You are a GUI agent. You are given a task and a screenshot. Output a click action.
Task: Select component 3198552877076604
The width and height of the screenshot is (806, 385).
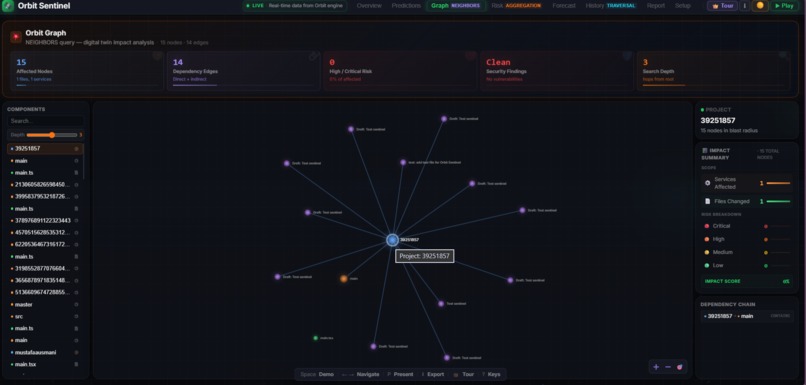(45, 268)
